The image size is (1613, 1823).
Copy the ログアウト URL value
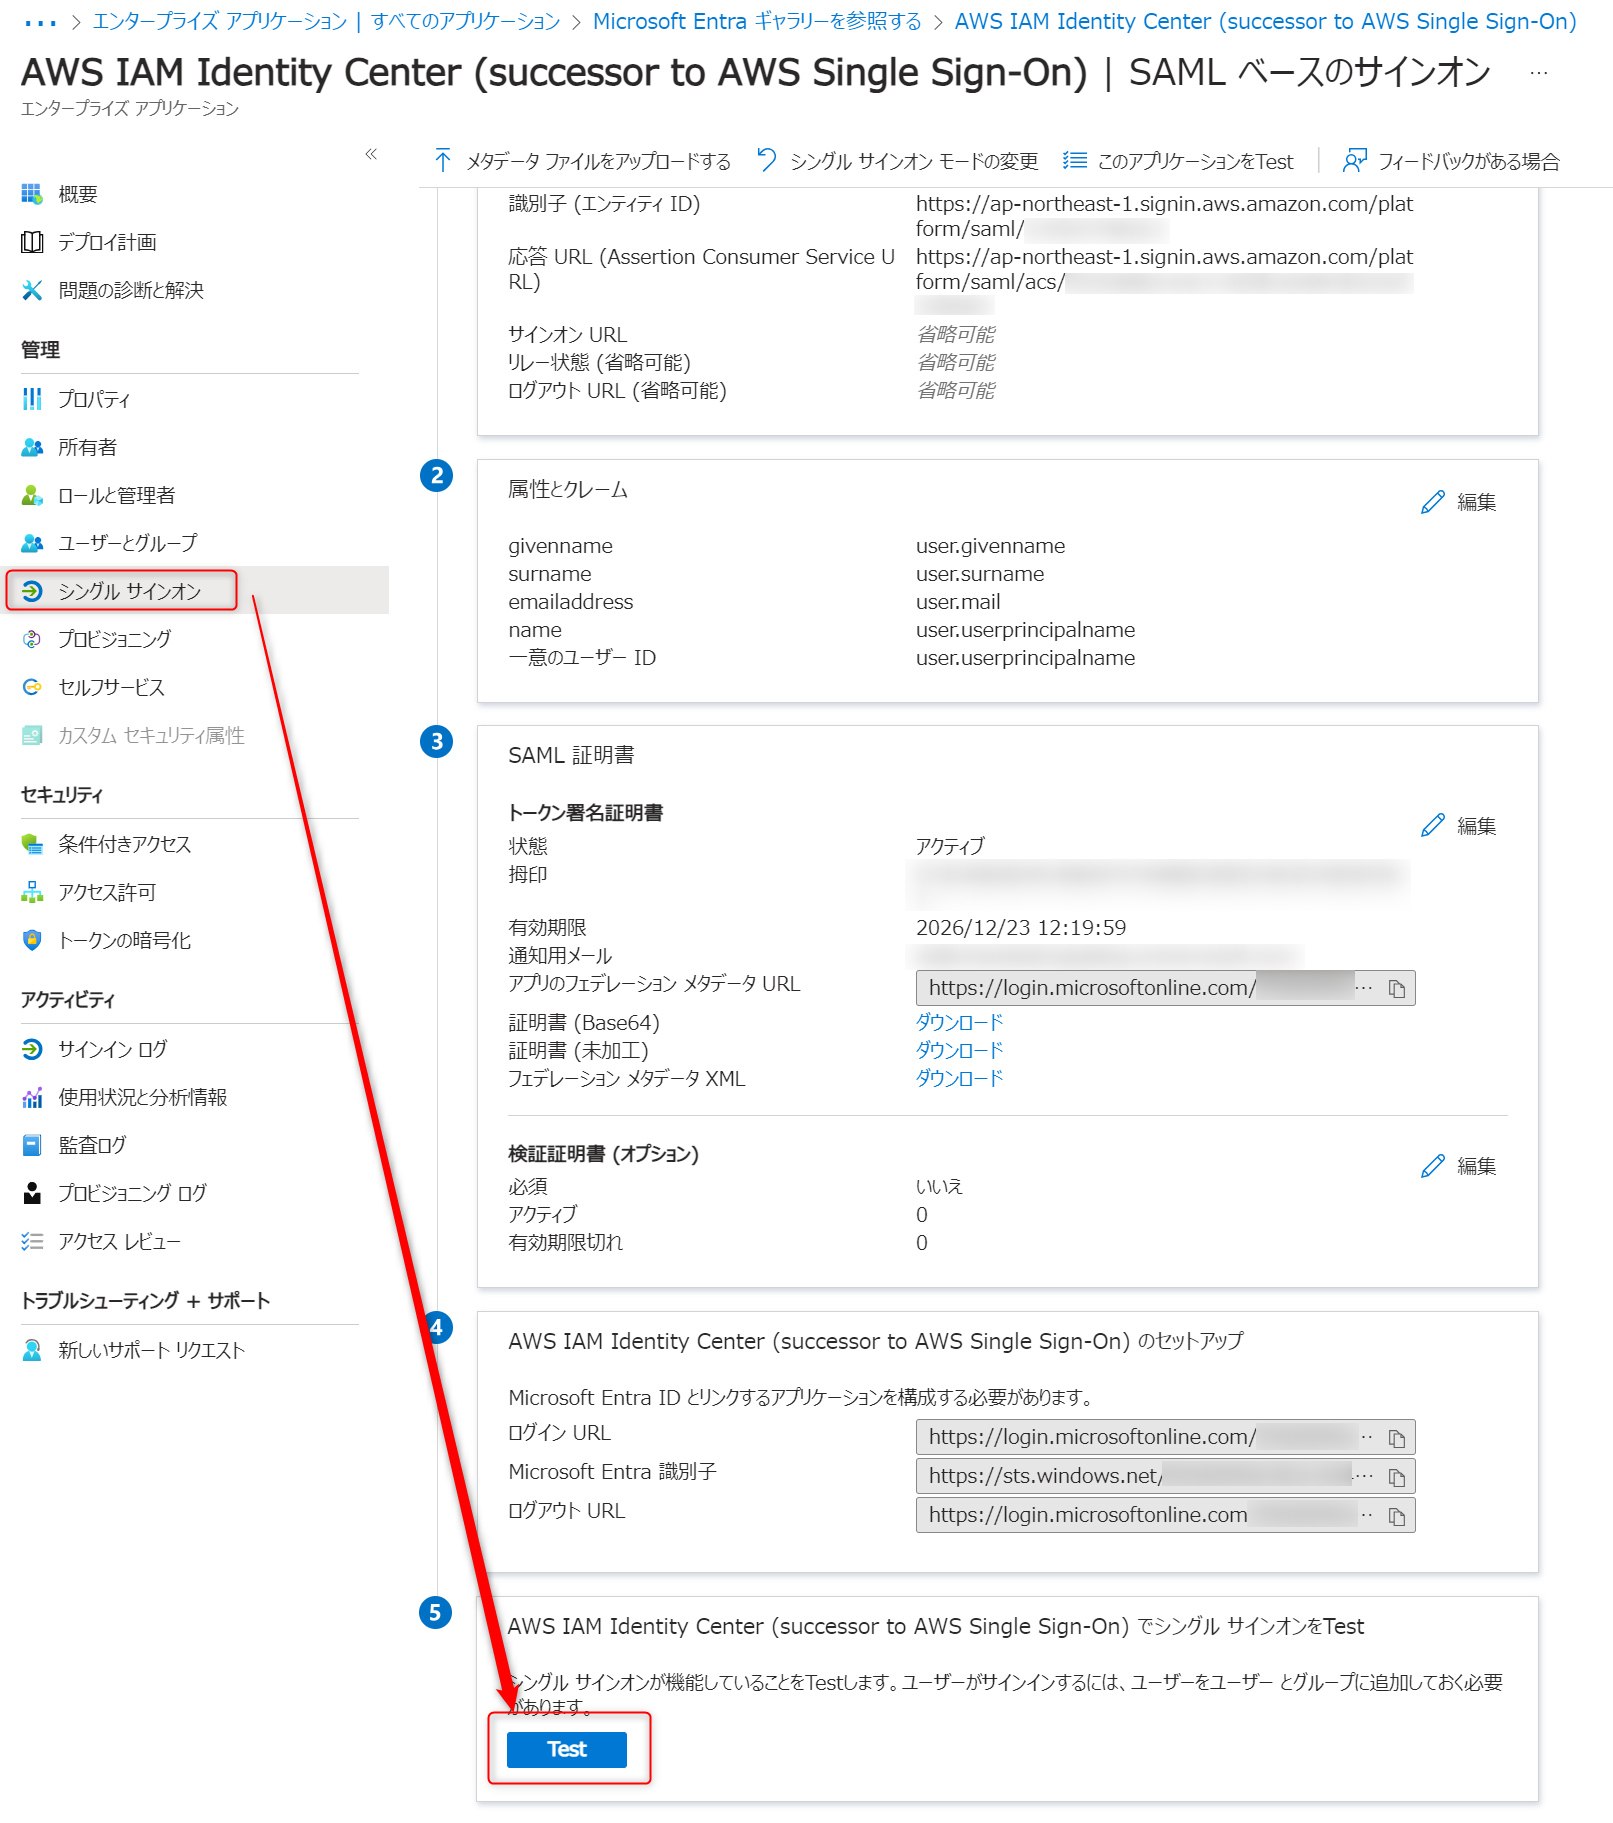[x=1397, y=1516]
